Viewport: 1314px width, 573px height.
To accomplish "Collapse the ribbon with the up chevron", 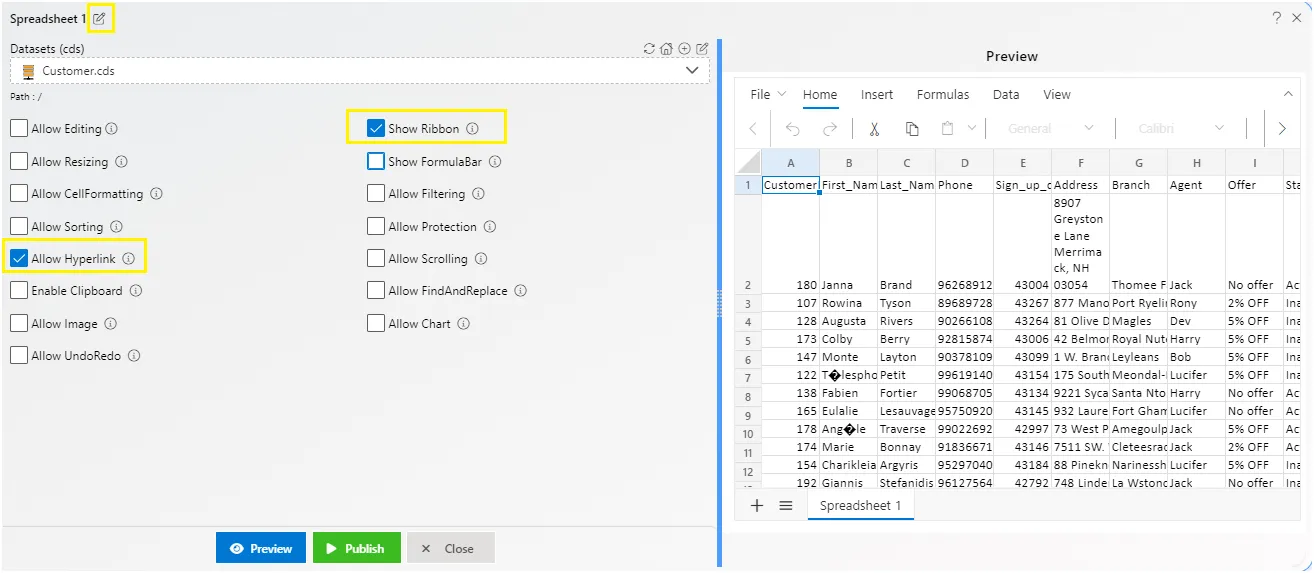I will coord(1288,94).
